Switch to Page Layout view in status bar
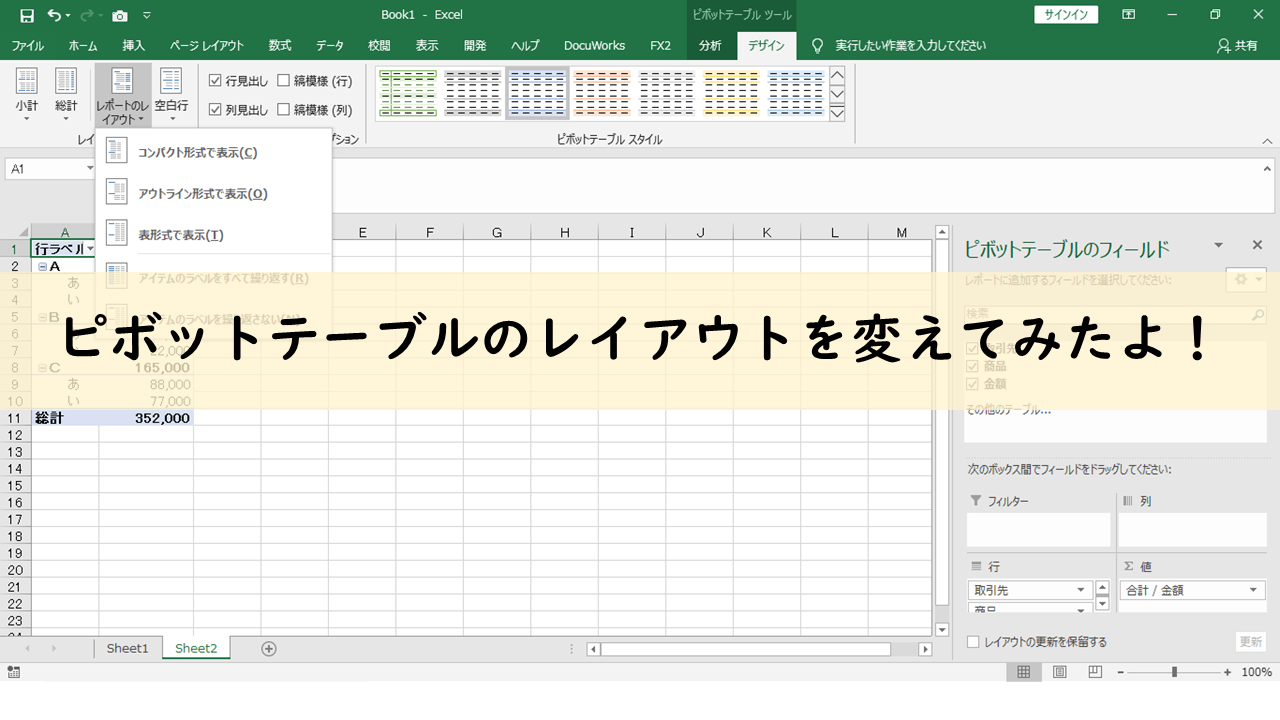1280x720 pixels. click(1058, 671)
